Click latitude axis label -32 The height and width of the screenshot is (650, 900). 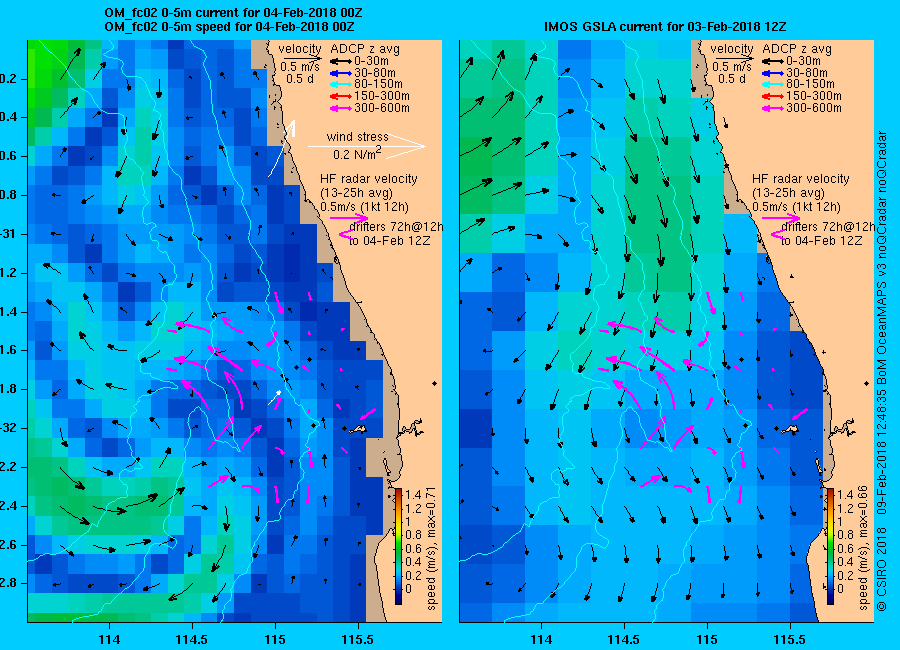coord(10,428)
